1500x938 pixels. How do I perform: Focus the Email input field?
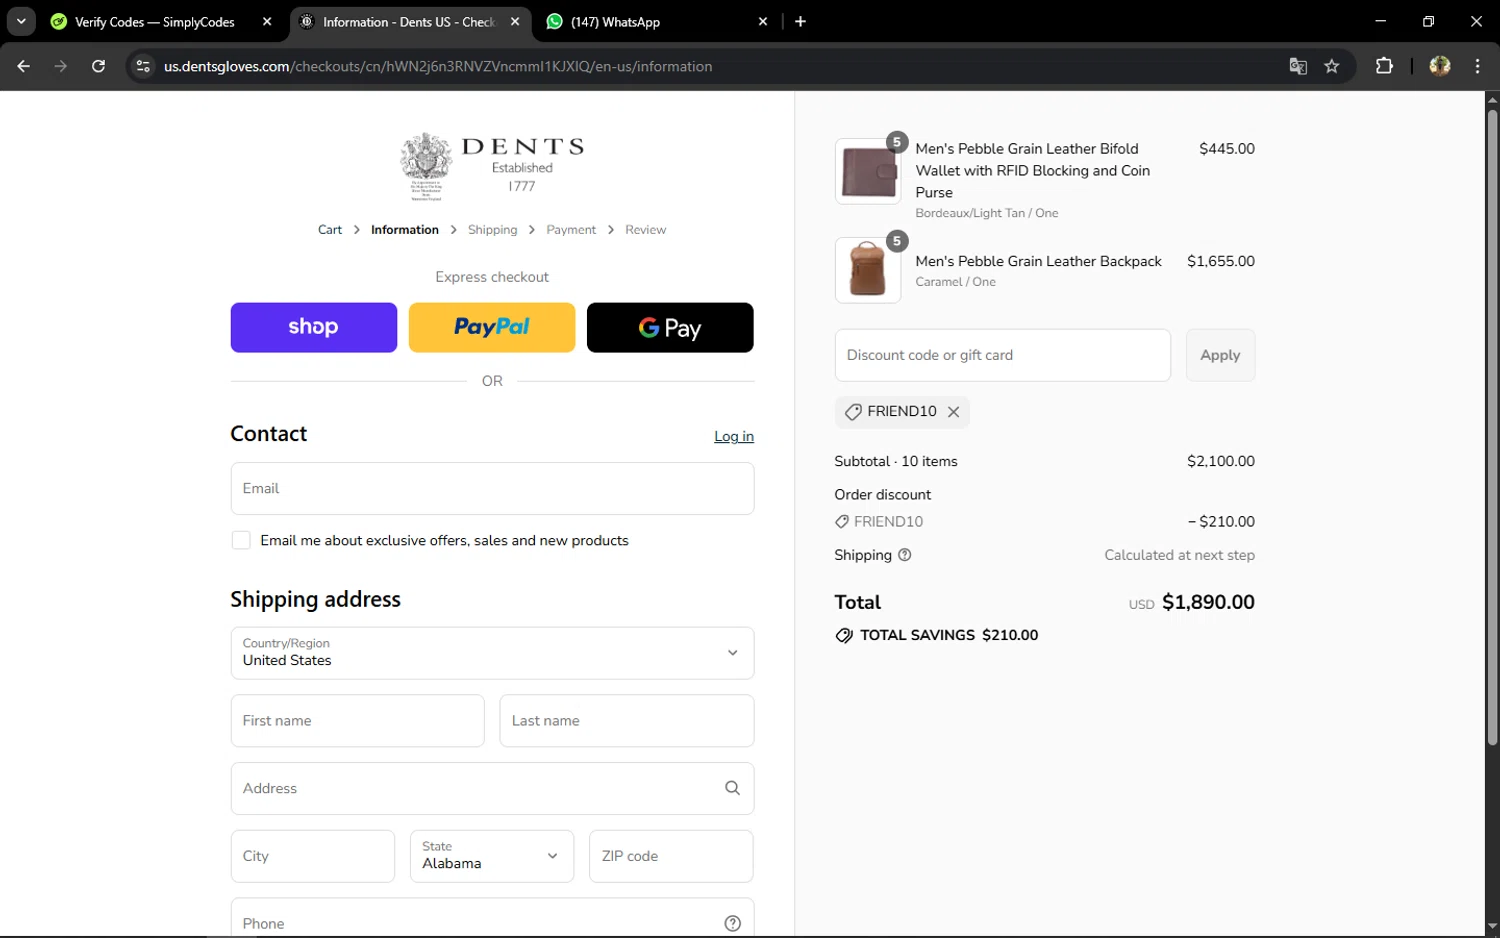click(492, 489)
